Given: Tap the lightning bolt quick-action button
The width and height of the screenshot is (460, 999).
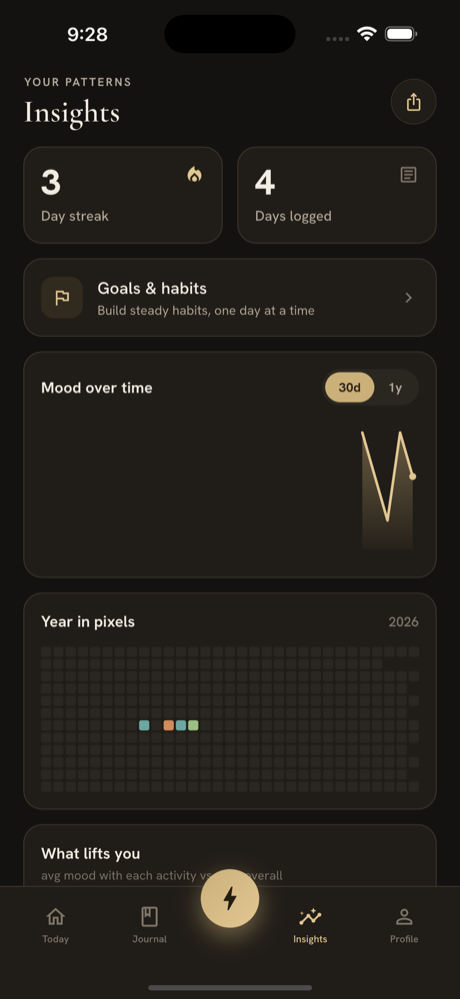Looking at the screenshot, I should tap(230, 898).
